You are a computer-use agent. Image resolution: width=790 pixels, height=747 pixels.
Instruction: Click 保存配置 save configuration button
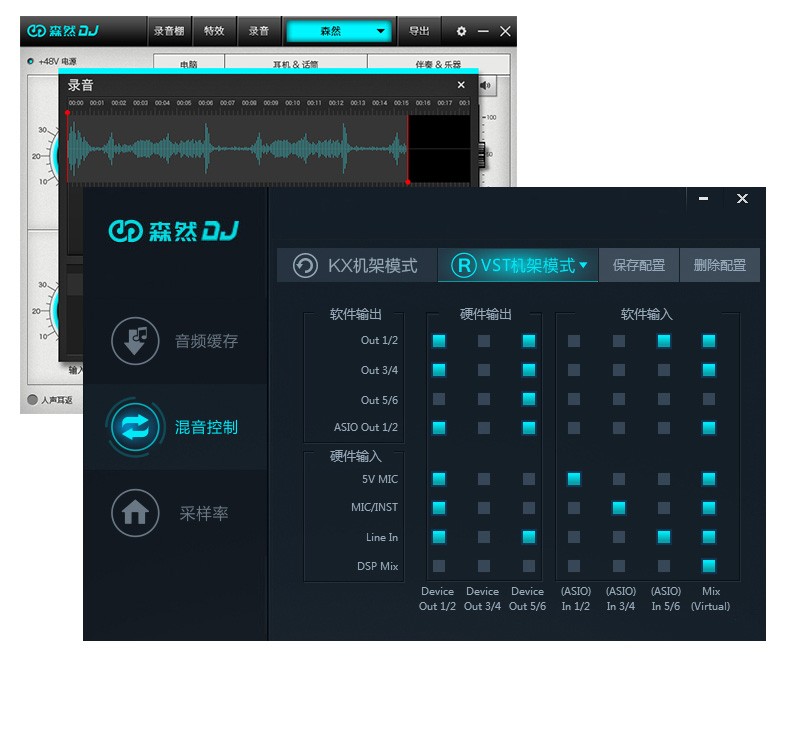(639, 265)
